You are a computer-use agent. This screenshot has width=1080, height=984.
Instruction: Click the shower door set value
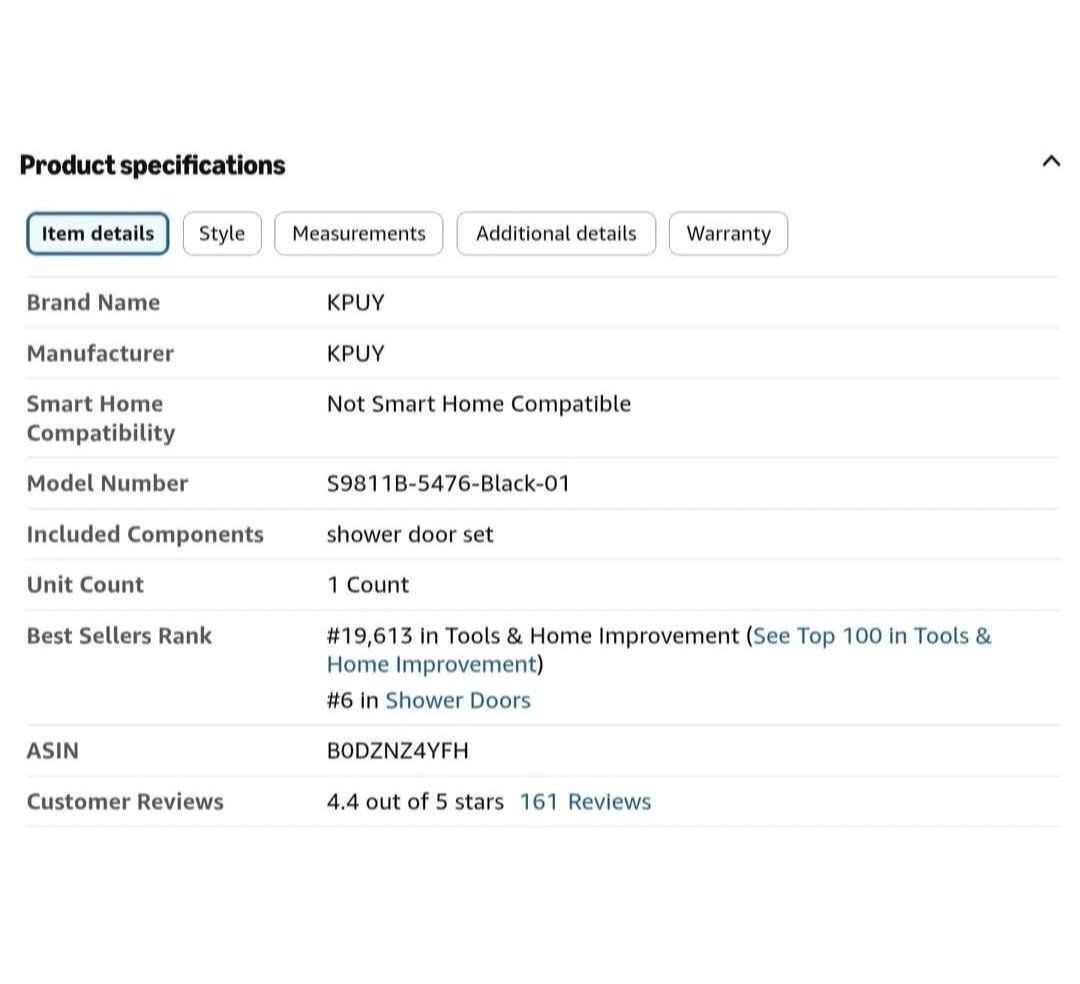(410, 534)
